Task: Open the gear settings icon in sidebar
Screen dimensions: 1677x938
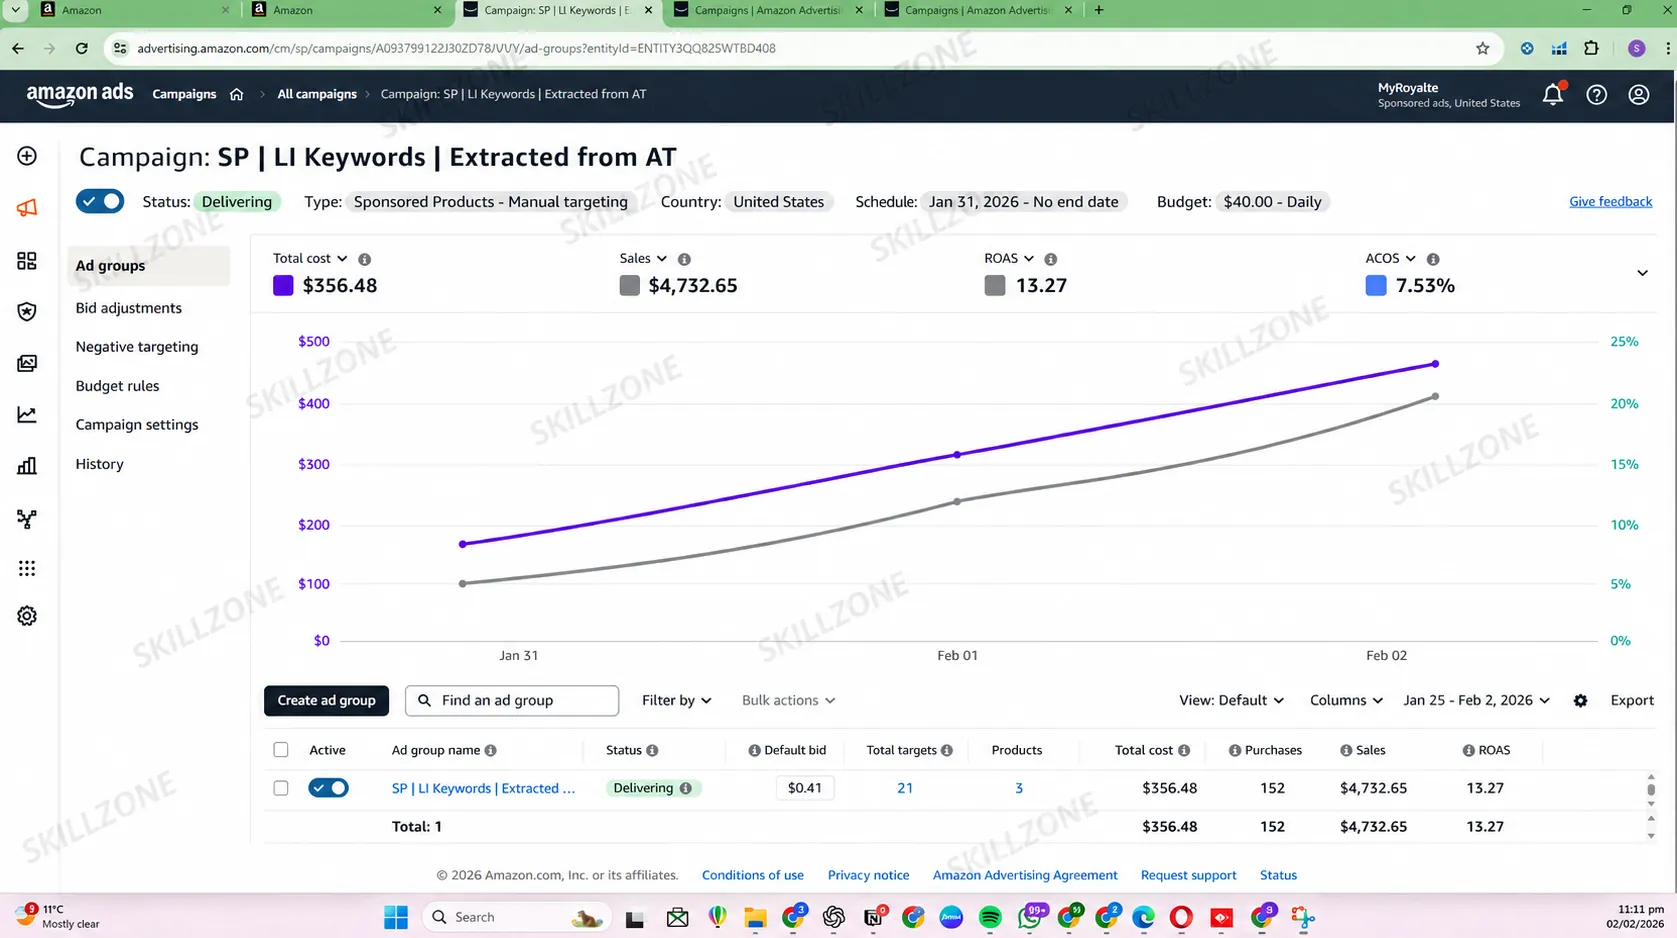Action: 27,616
